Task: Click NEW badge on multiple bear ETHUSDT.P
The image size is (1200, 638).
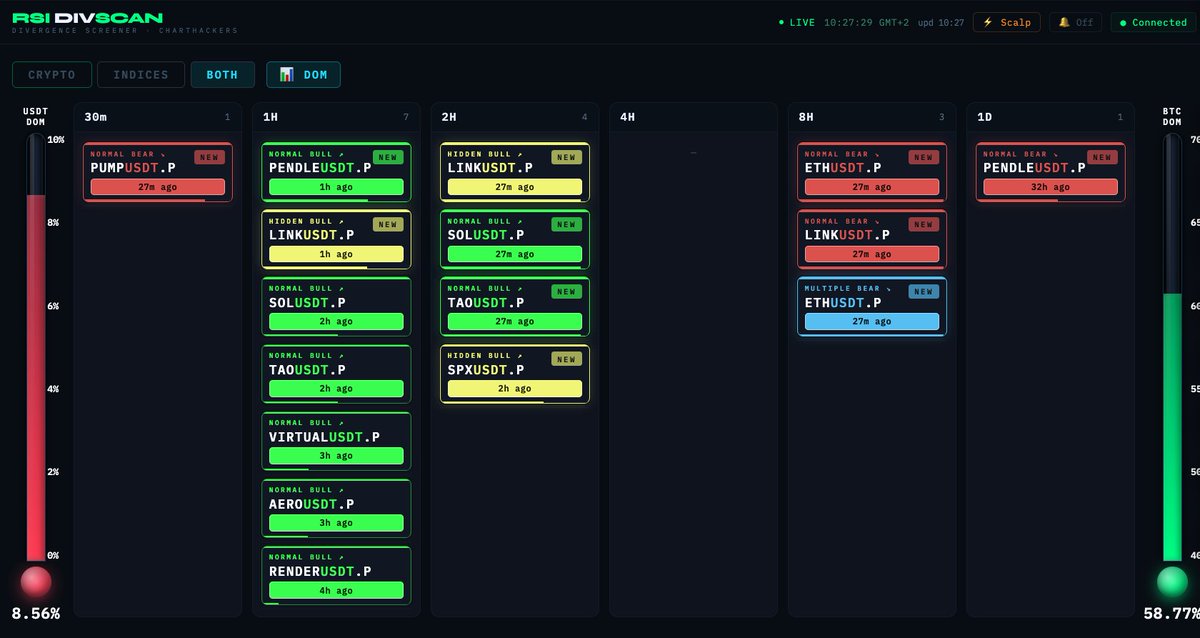Action: pyautogui.click(x=924, y=292)
